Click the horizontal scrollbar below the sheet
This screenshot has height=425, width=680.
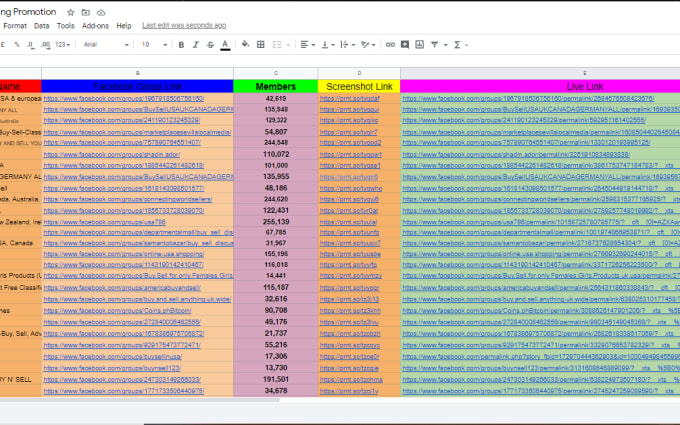[x=140, y=399]
